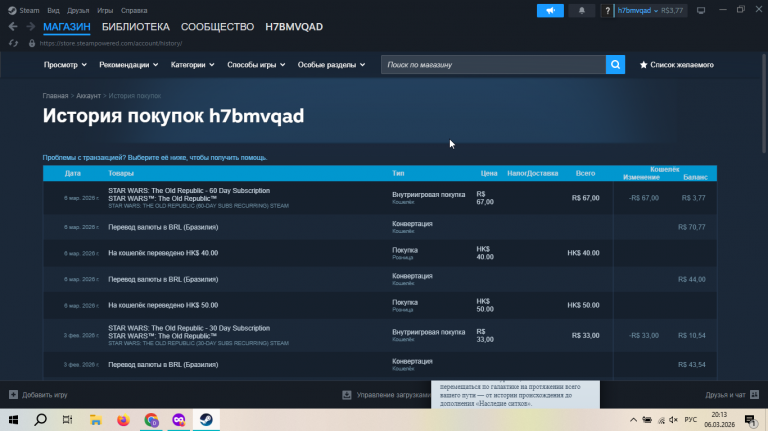The width and height of the screenshot is (768, 431).
Task: Open the 60 Day Subscription transaction row
Action: tap(380, 198)
